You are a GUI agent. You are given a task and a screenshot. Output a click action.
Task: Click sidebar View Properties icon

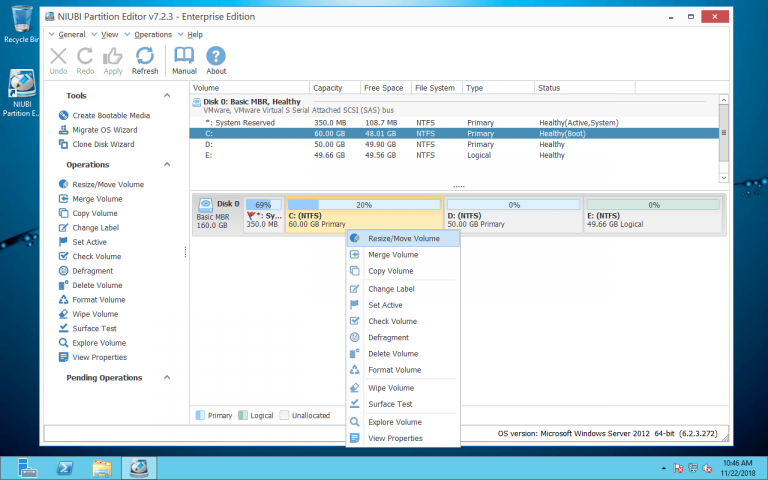pos(63,357)
